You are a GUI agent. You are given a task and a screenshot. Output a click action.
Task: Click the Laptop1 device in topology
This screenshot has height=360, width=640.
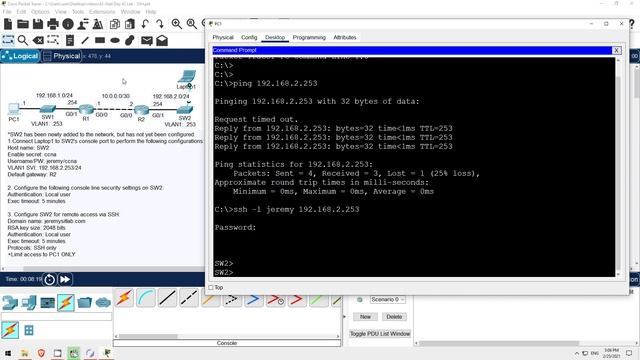187,77
